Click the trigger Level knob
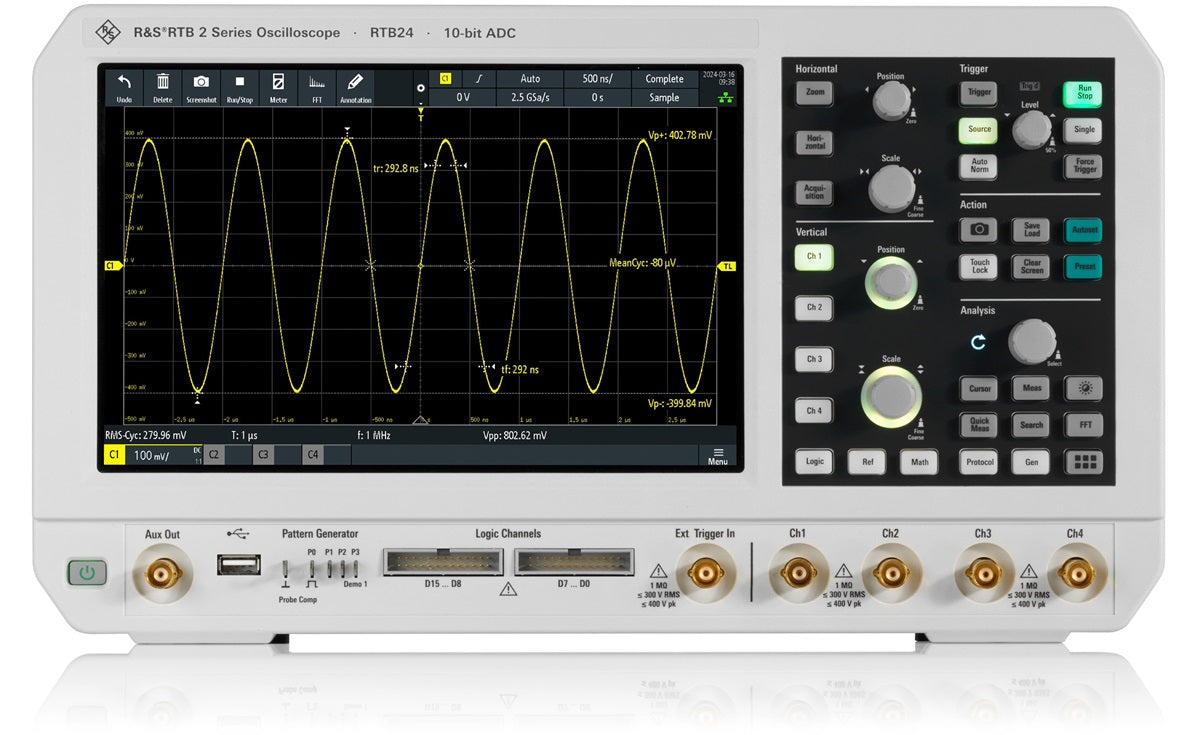1200x735 pixels. point(1030,130)
